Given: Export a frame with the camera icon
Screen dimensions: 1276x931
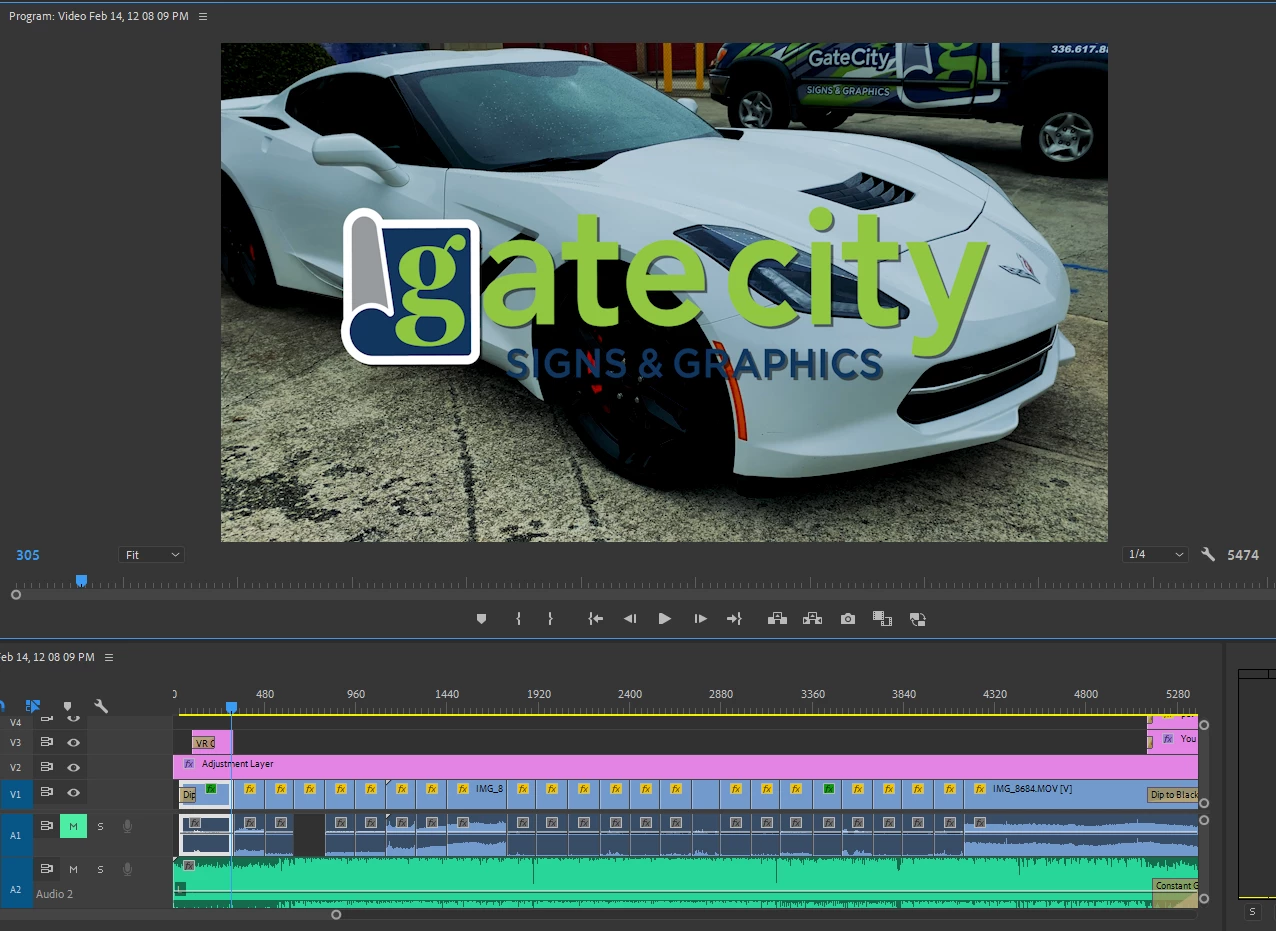Looking at the screenshot, I should click(x=848, y=619).
